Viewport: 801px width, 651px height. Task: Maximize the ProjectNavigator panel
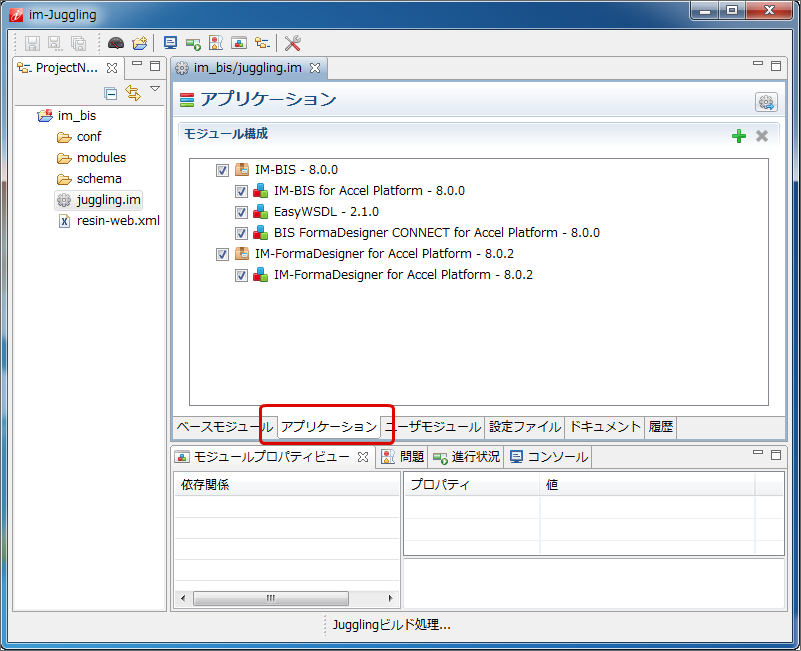click(x=155, y=66)
